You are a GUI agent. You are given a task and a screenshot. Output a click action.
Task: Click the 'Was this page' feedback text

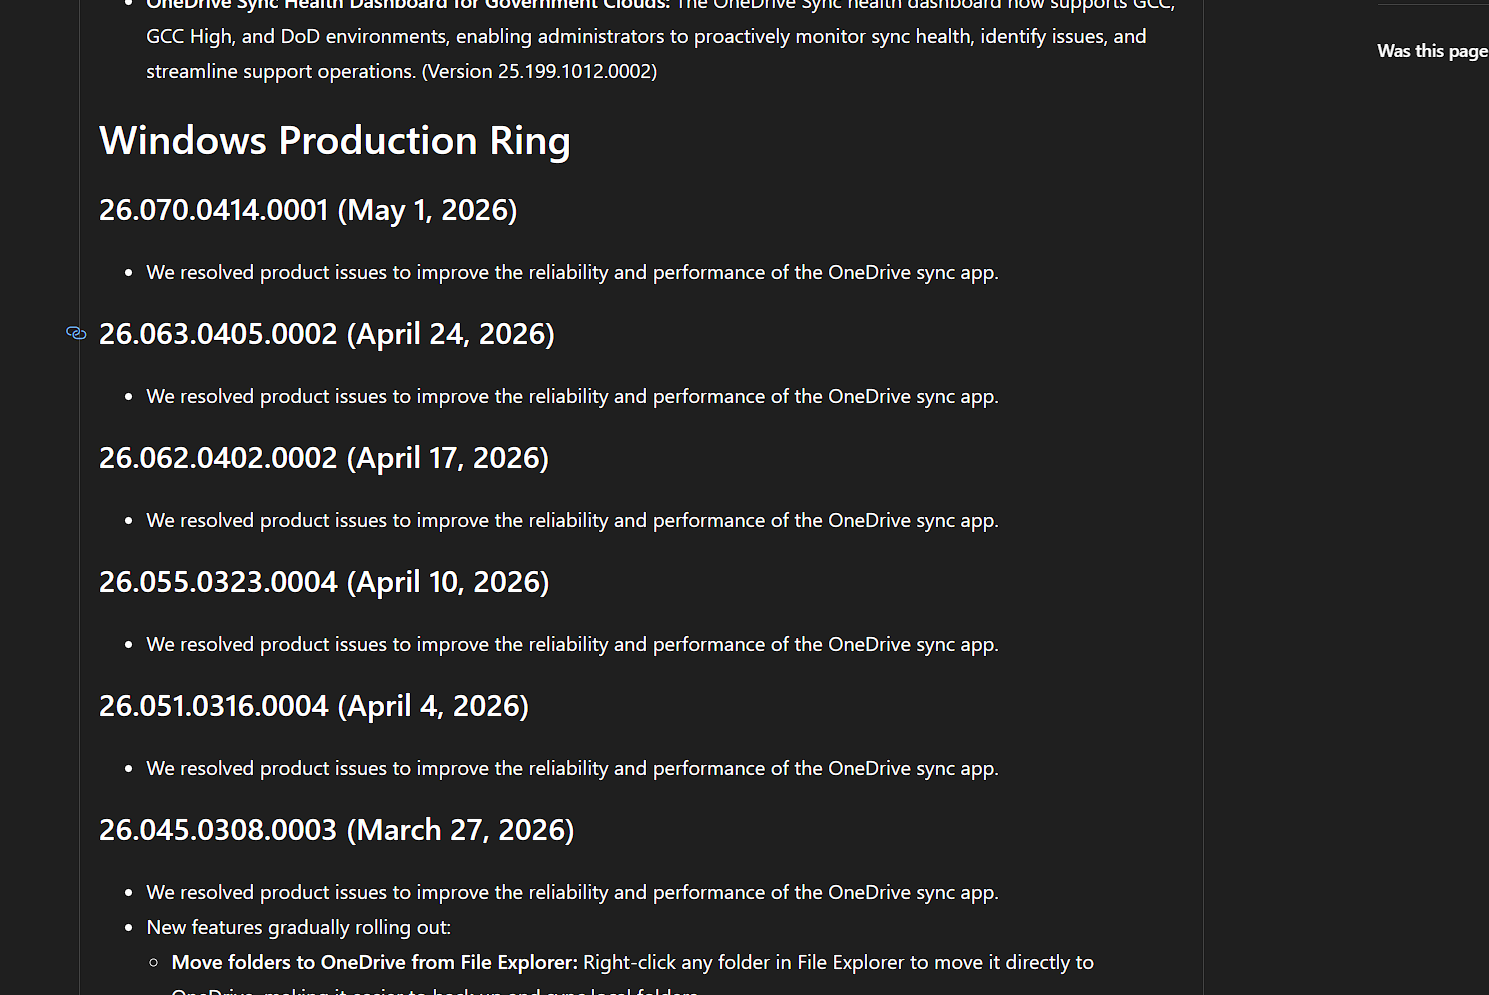pos(1432,51)
